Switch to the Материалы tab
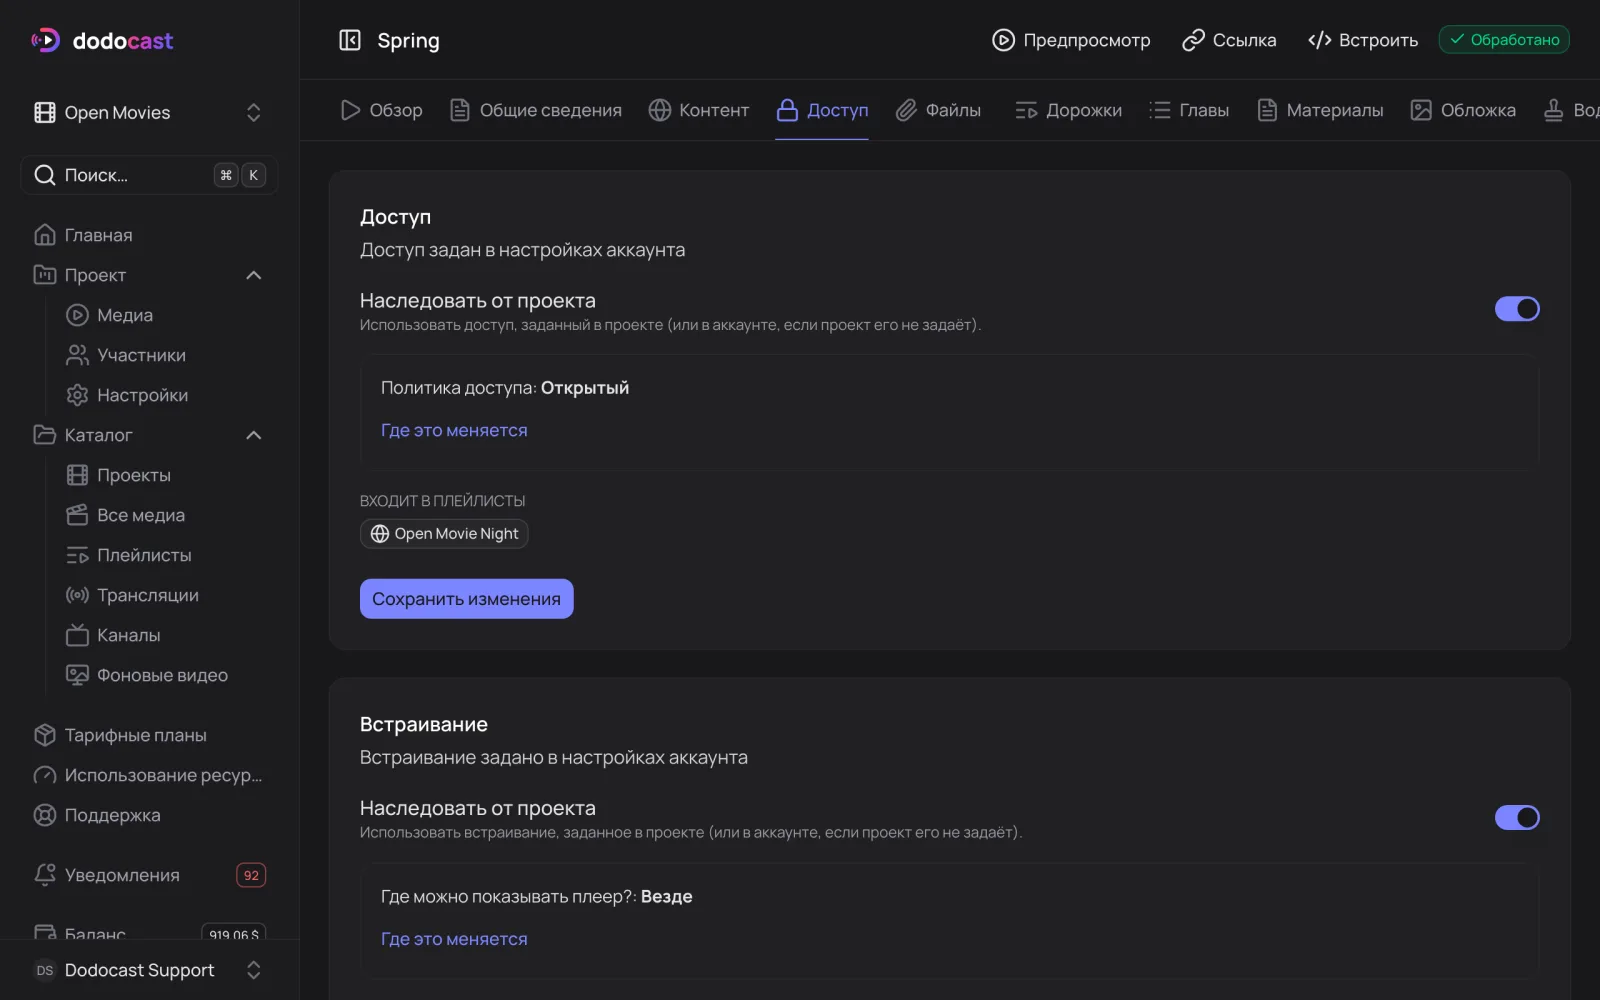This screenshot has height=1000, width=1600. coord(1320,110)
